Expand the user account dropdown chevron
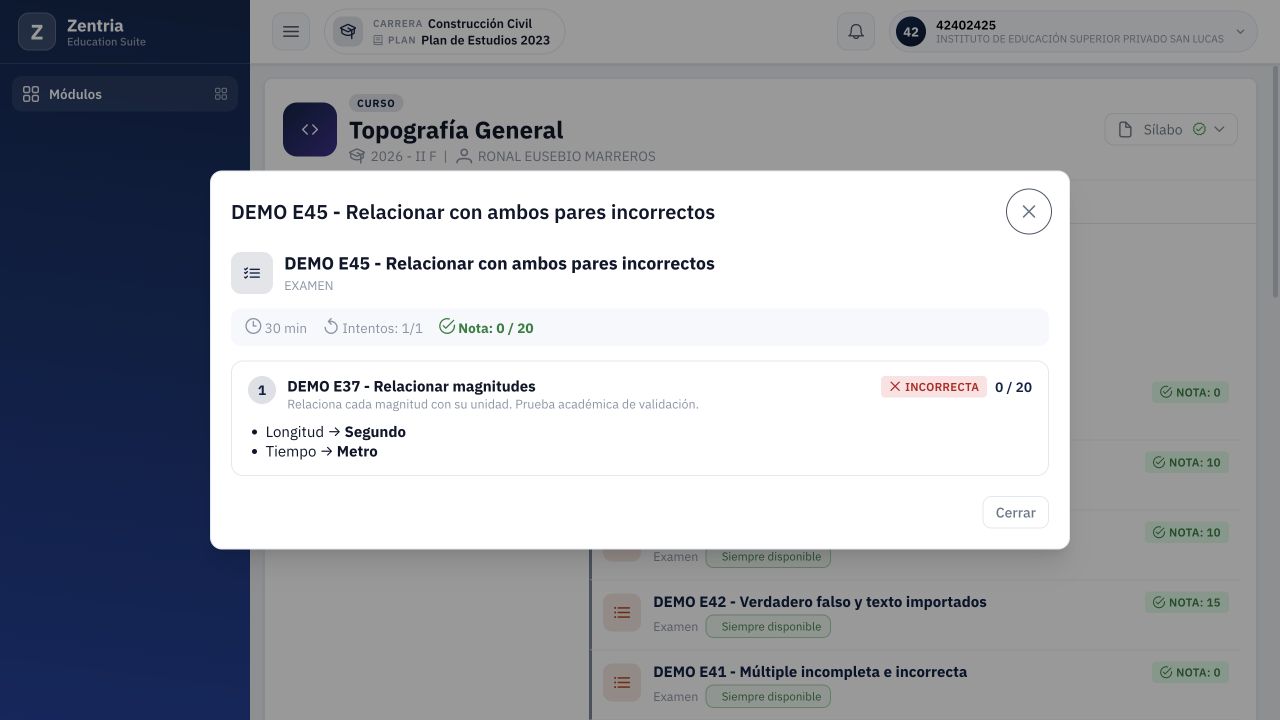The height and width of the screenshot is (720, 1280). (x=1240, y=32)
